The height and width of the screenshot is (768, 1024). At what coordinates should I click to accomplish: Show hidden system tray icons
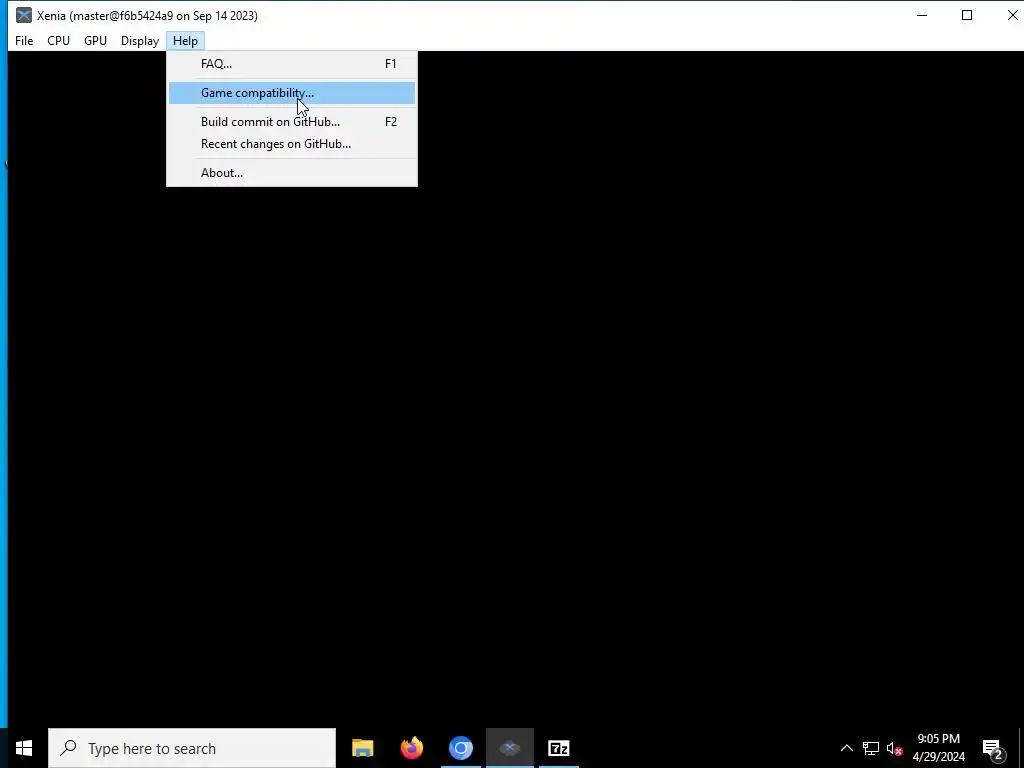tap(846, 748)
